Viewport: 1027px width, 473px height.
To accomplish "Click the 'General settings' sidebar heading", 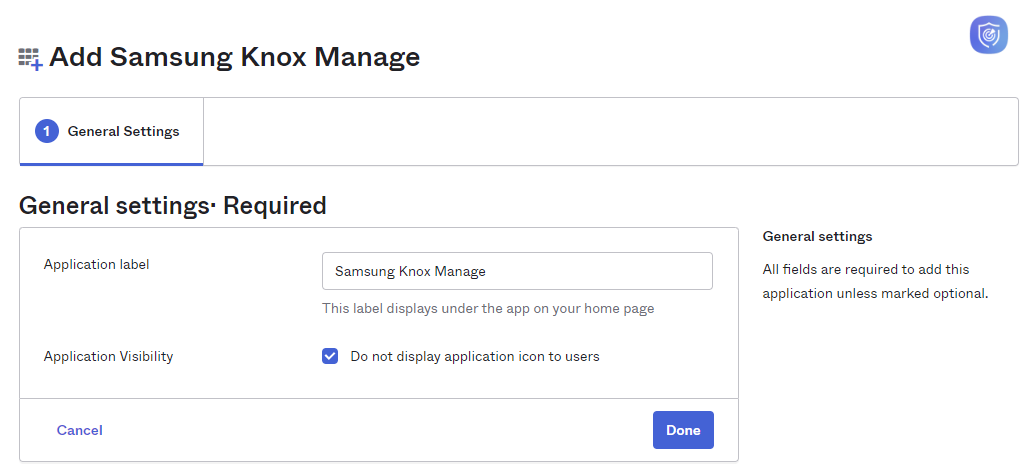I will pos(817,236).
